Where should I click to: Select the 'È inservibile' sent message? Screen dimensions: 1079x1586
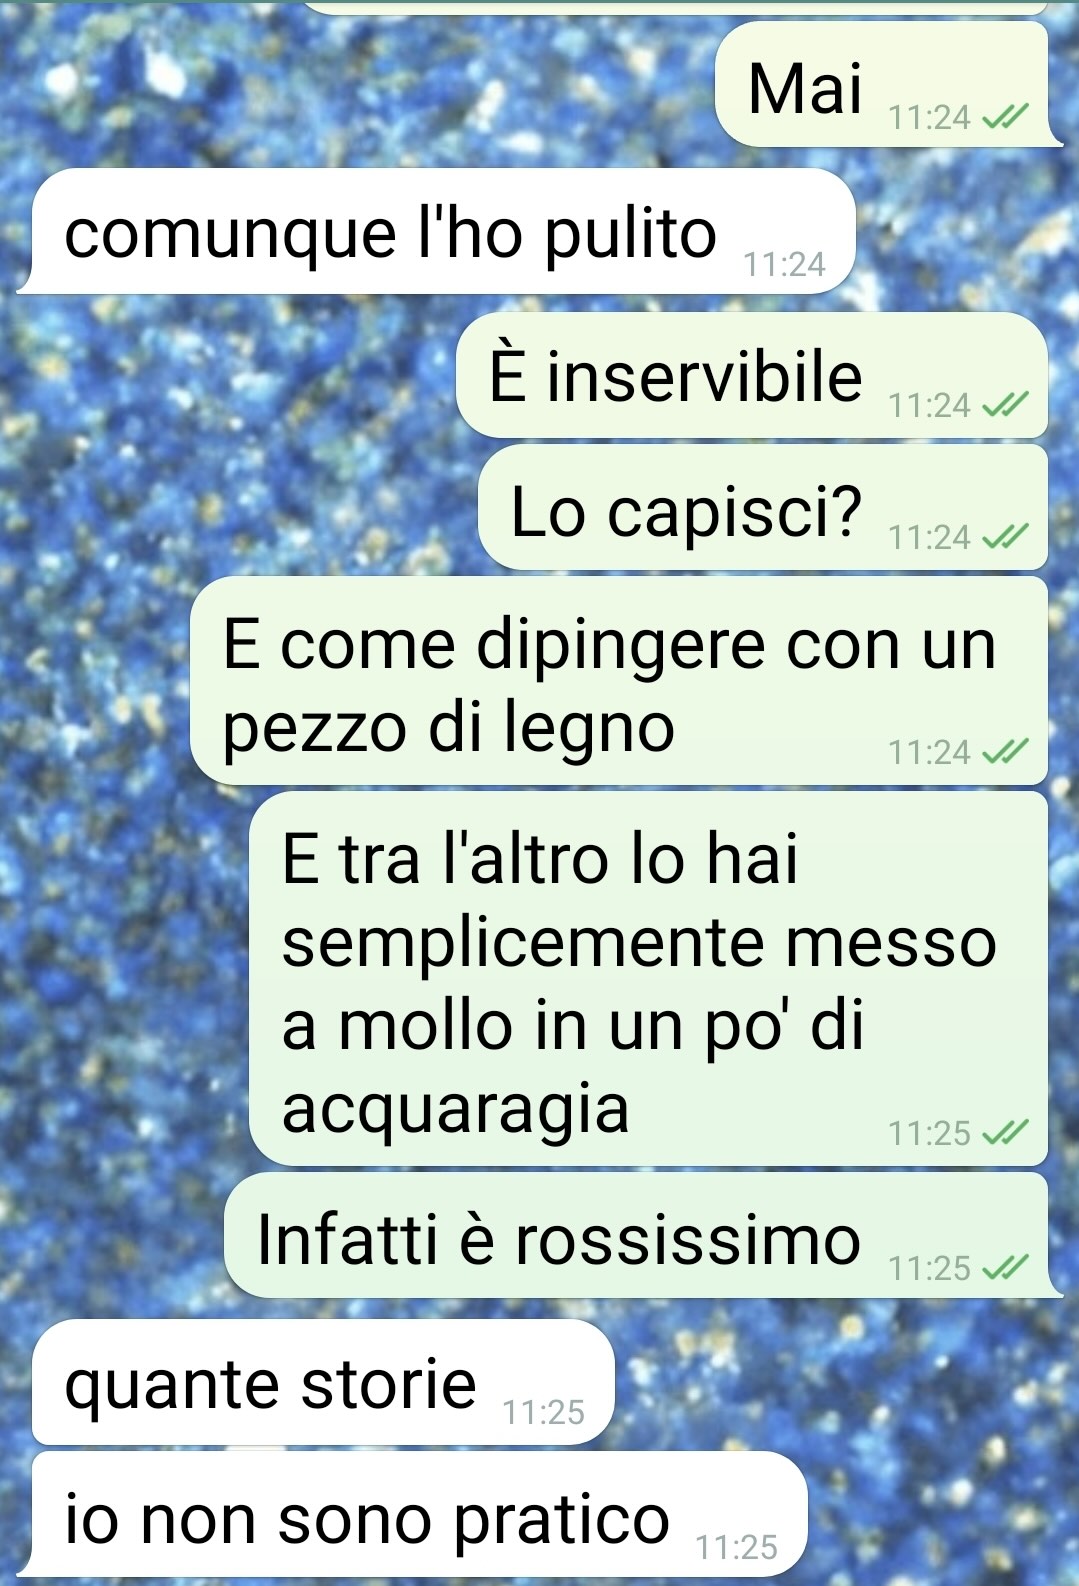[x=752, y=375]
